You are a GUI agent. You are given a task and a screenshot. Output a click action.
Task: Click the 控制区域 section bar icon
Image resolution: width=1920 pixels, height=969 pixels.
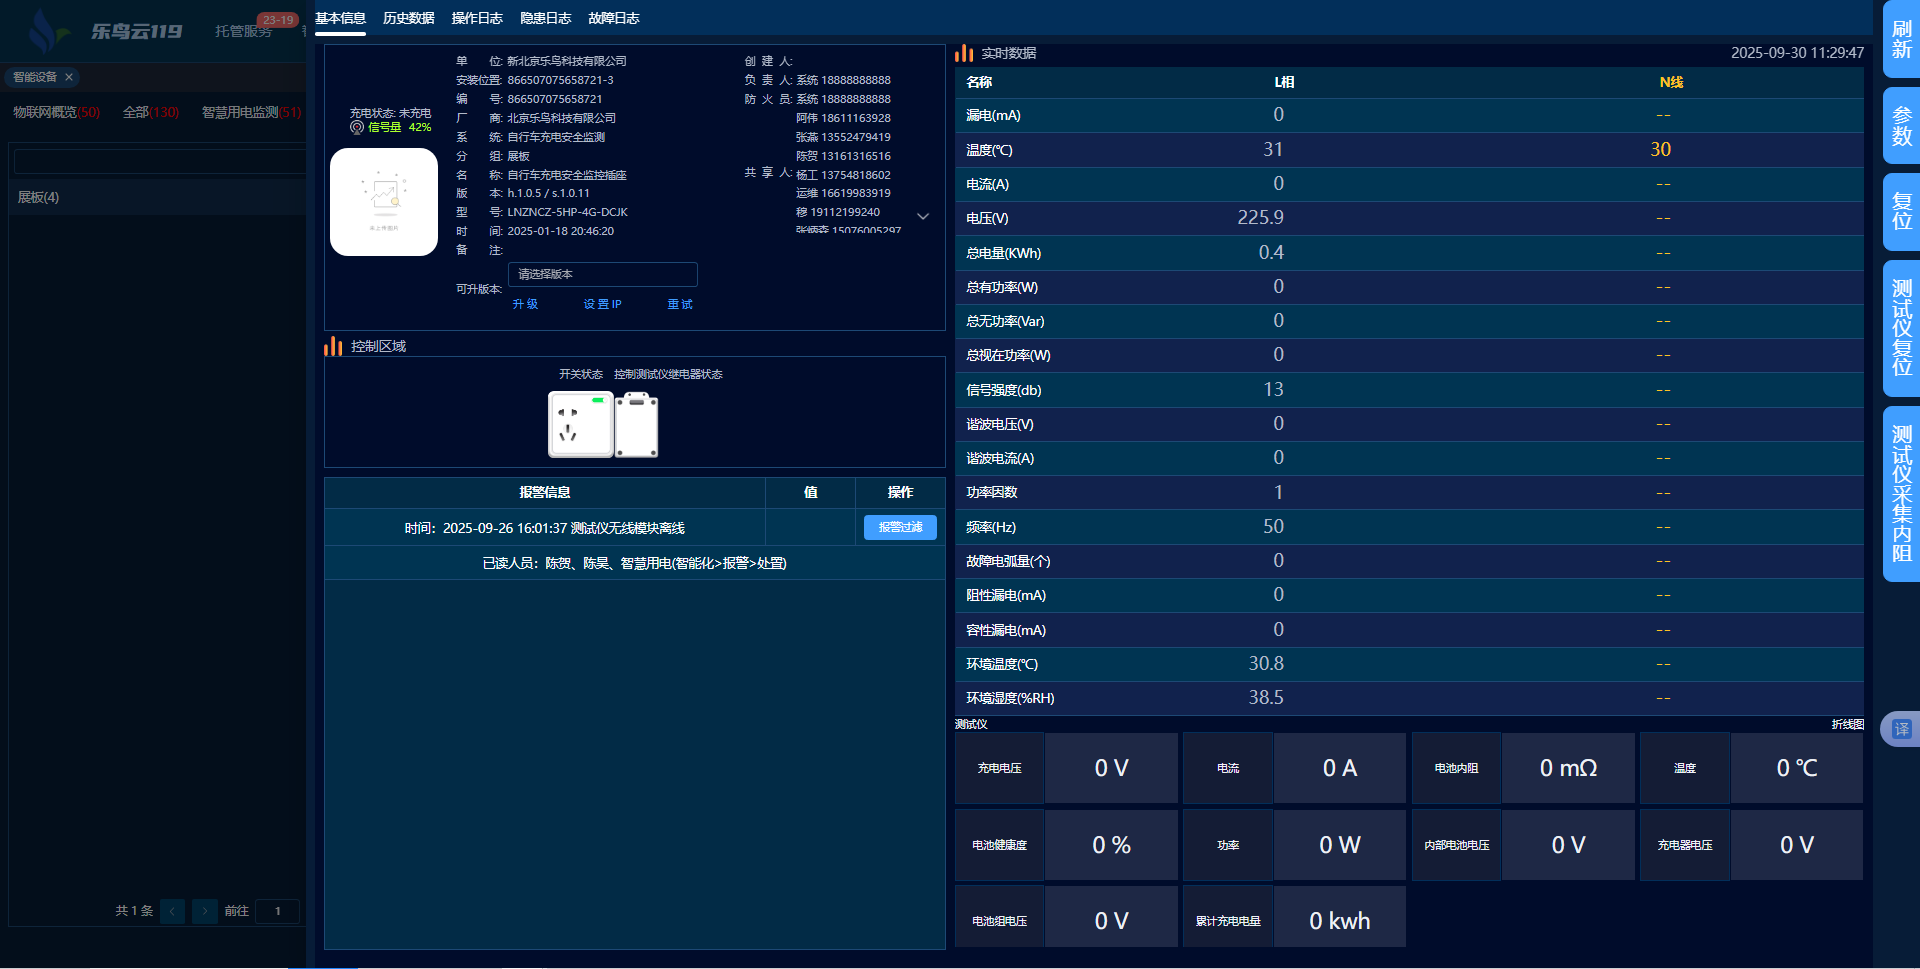pos(333,346)
